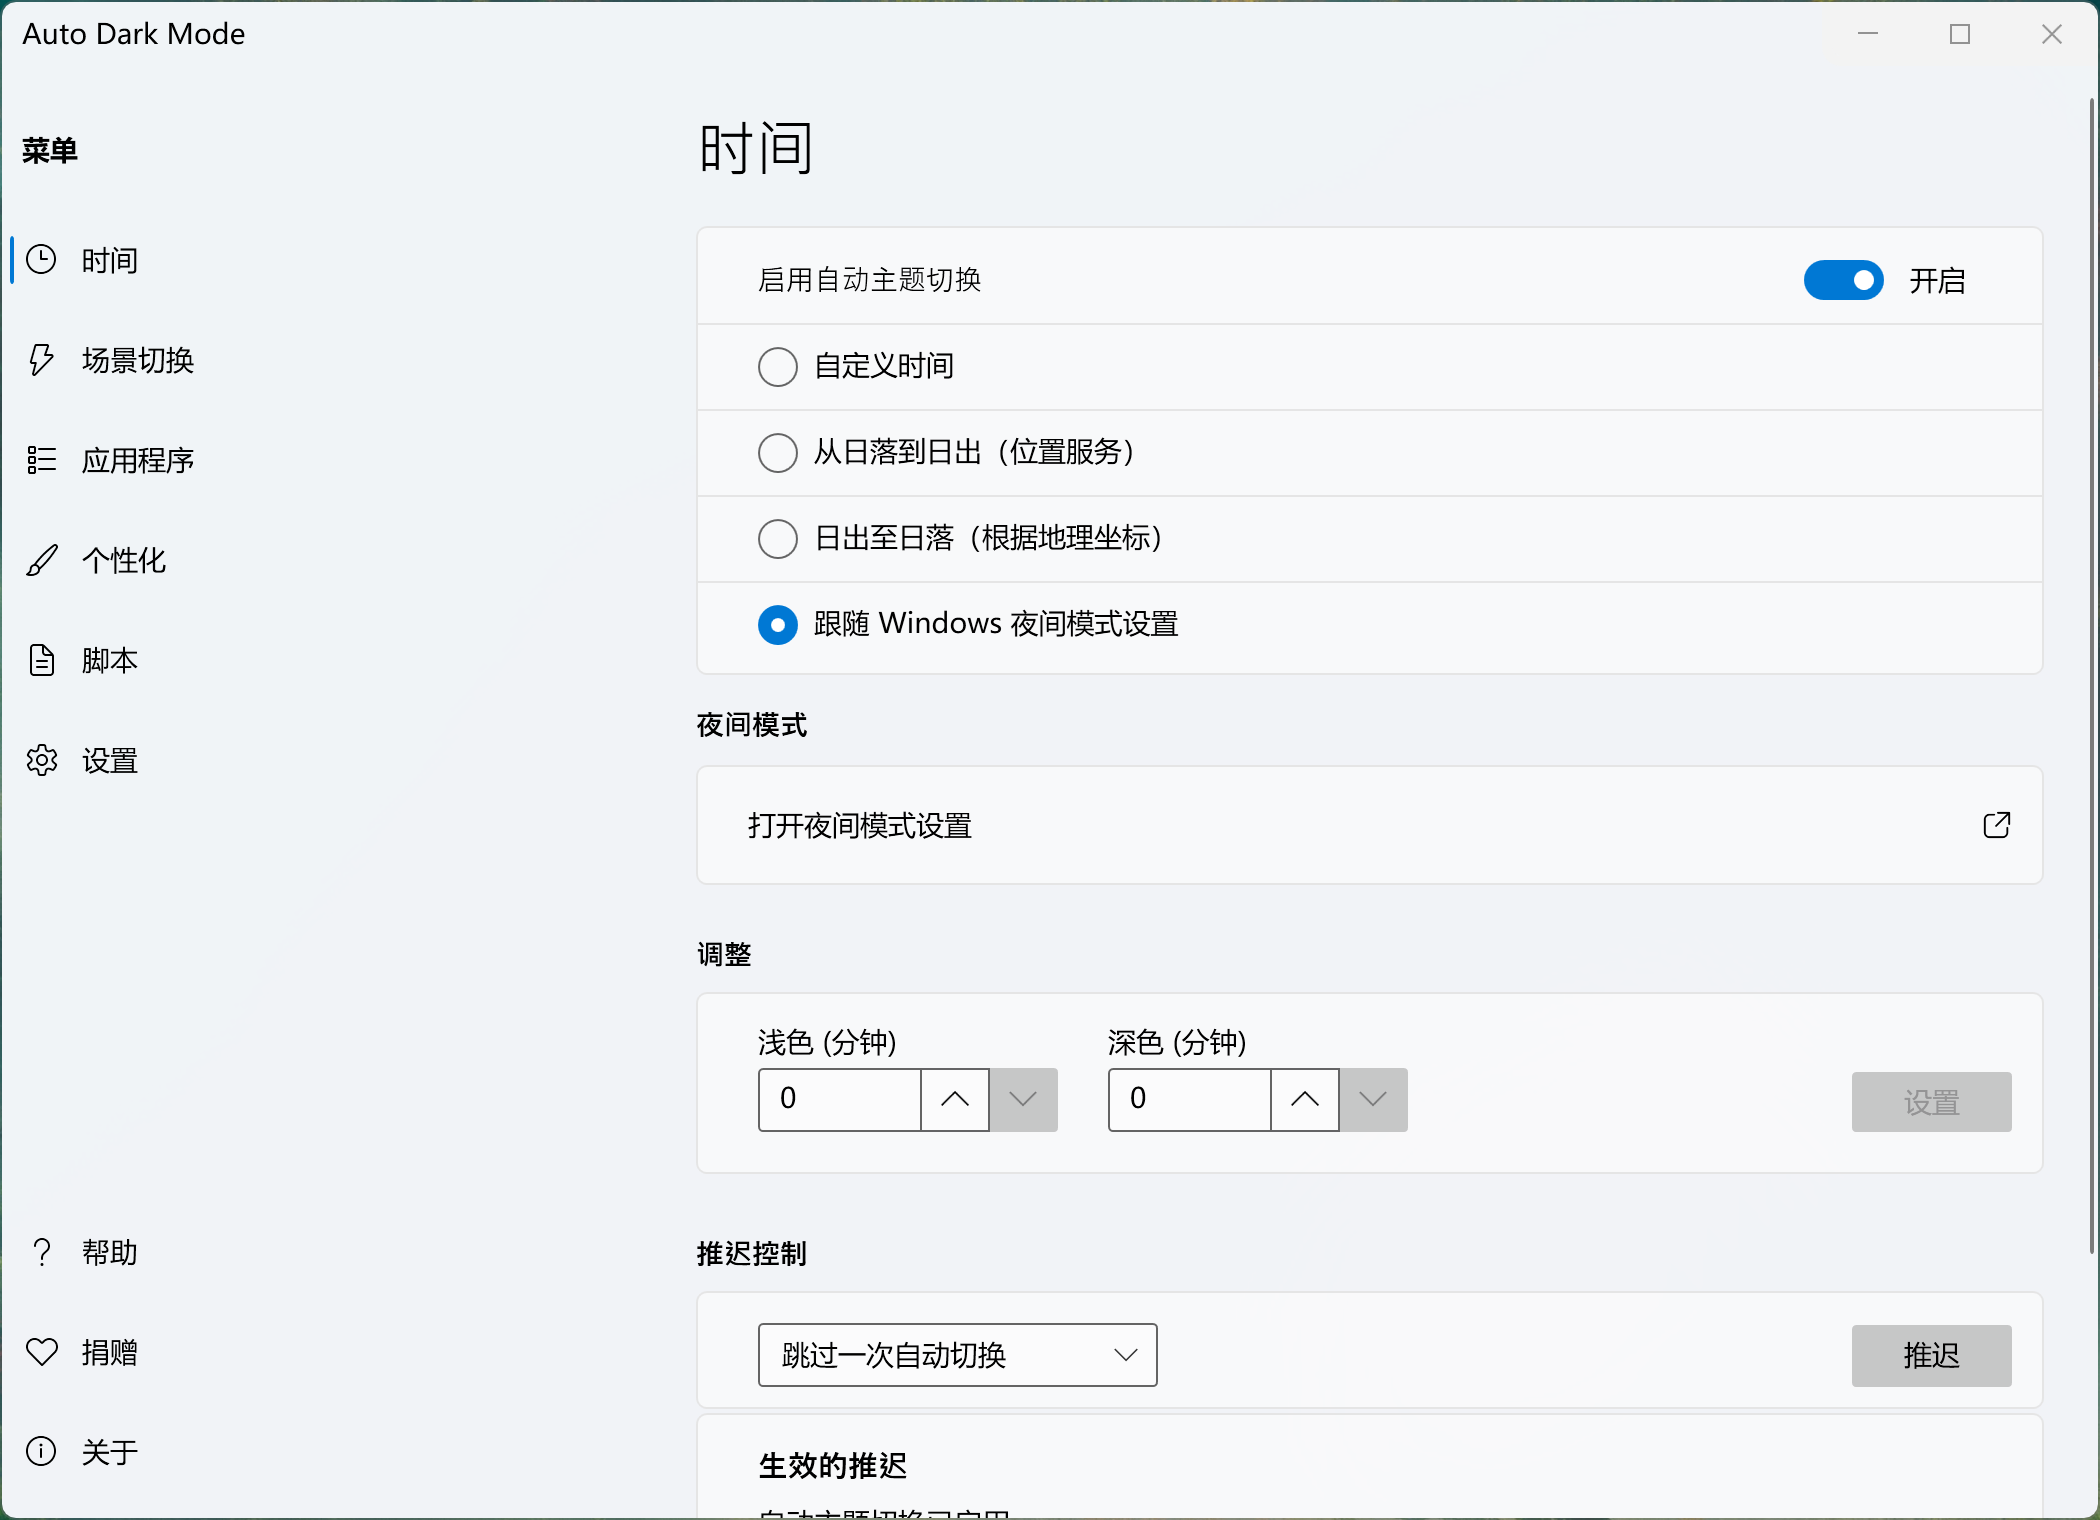Disable the 启用自动主题切换 toggle
The width and height of the screenshot is (2100, 1520).
pos(1844,280)
